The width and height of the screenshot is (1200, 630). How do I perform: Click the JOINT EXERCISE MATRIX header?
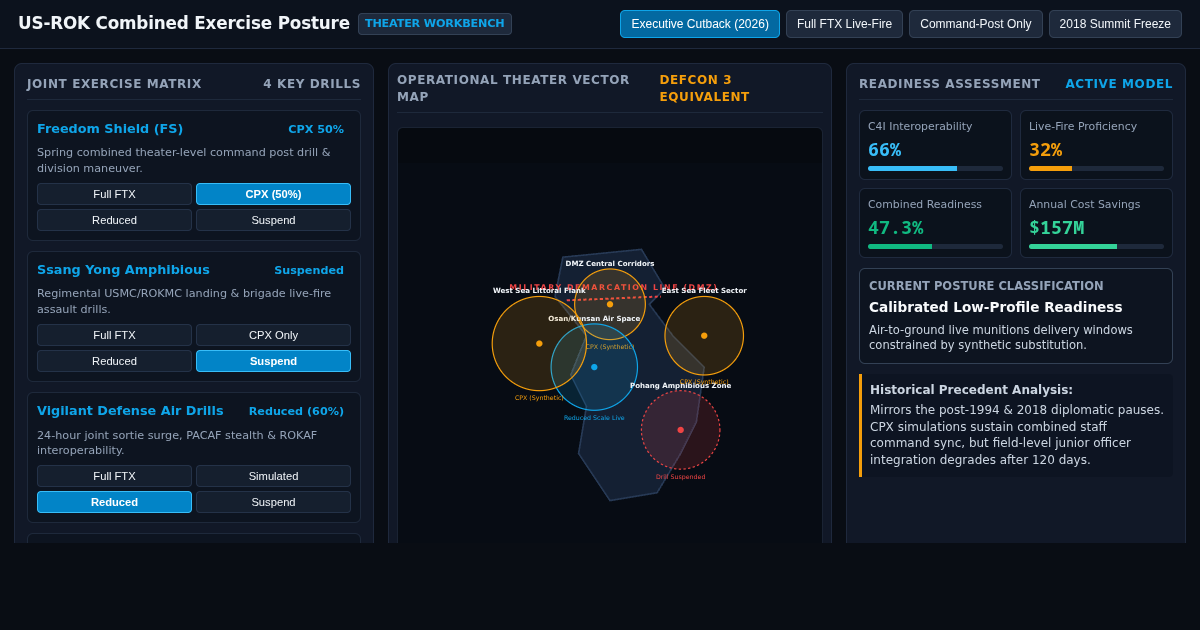(114, 84)
